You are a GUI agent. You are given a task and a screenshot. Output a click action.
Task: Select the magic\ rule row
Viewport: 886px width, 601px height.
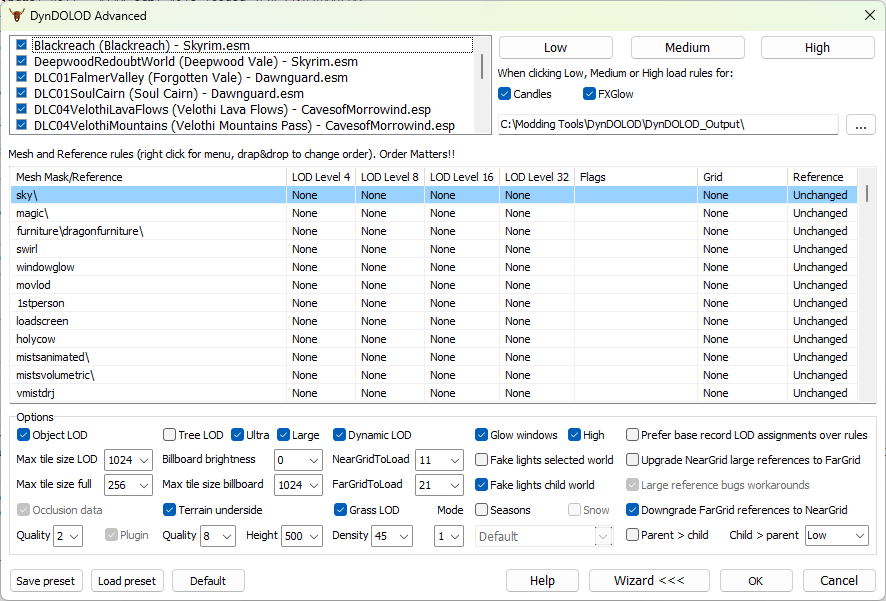[434, 213]
